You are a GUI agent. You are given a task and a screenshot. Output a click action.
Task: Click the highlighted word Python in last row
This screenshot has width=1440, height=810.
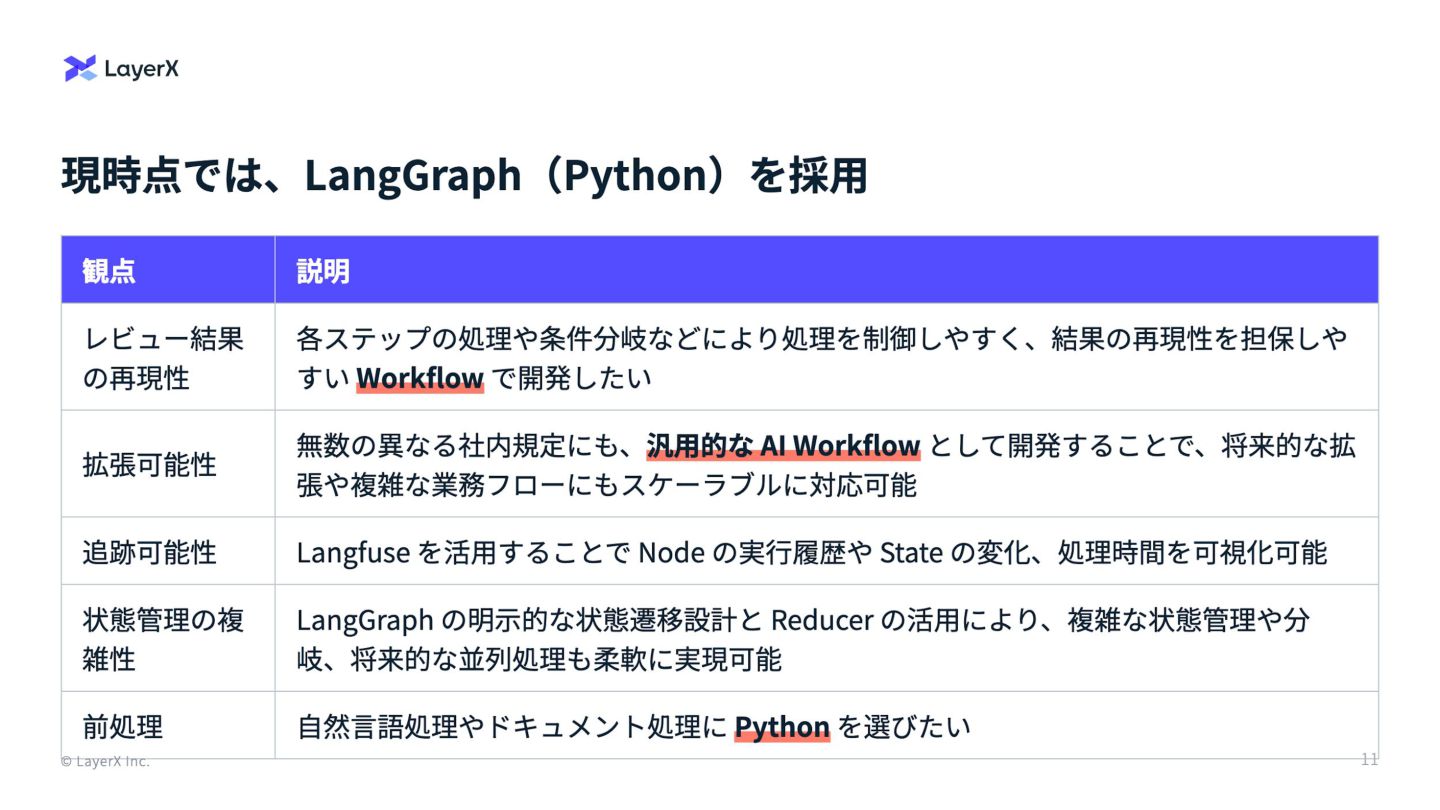click(x=782, y=727)
